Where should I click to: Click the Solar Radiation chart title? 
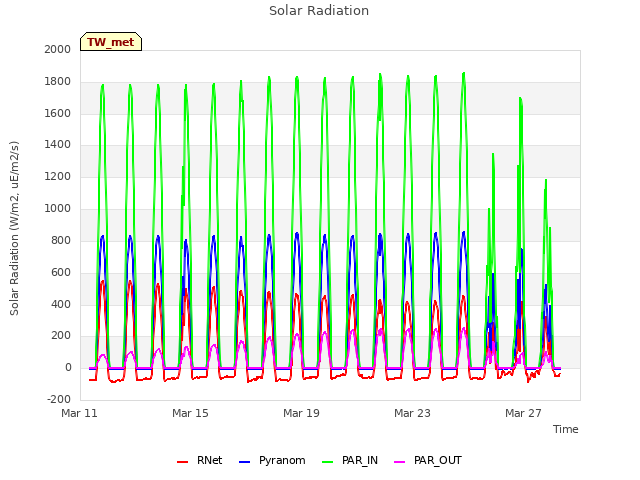pyautogui.click(x=319, y=11)
